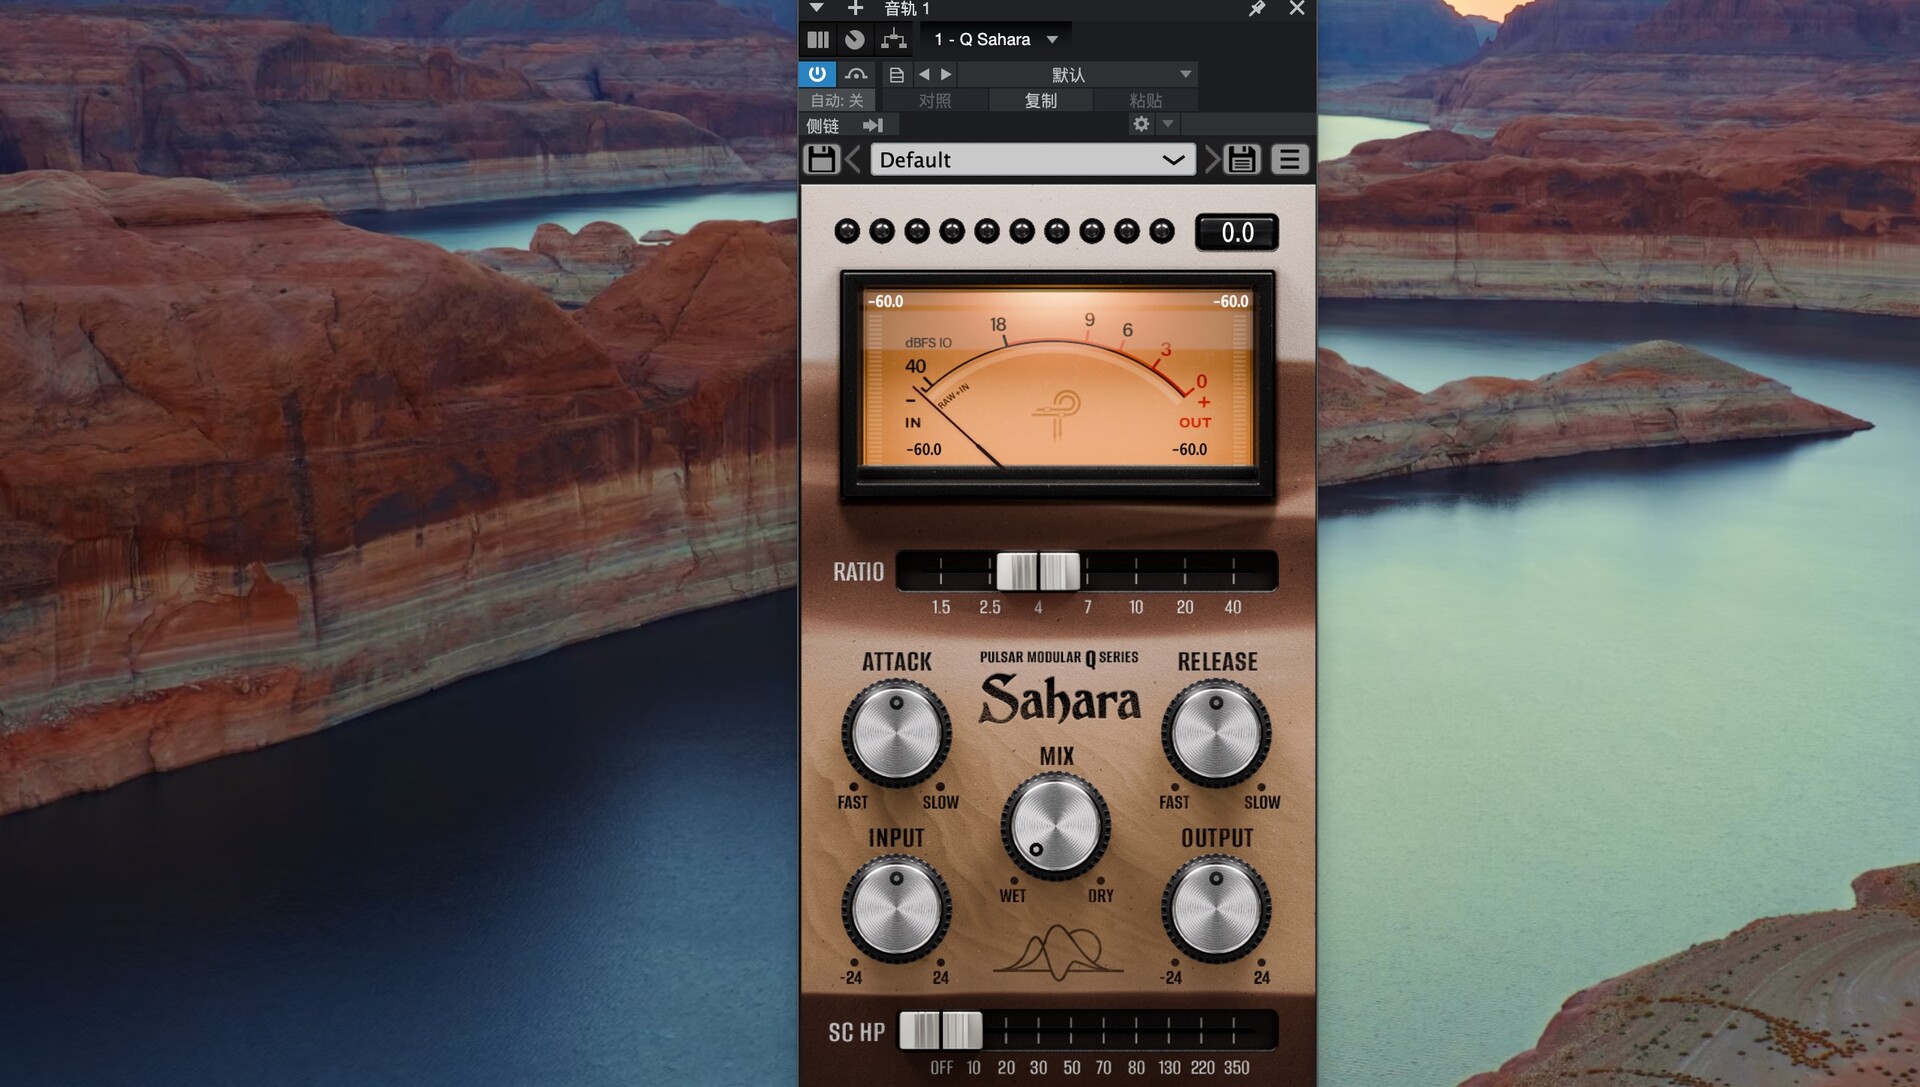Expand the arrow next to the gear icon

[x=1168, y=124]
